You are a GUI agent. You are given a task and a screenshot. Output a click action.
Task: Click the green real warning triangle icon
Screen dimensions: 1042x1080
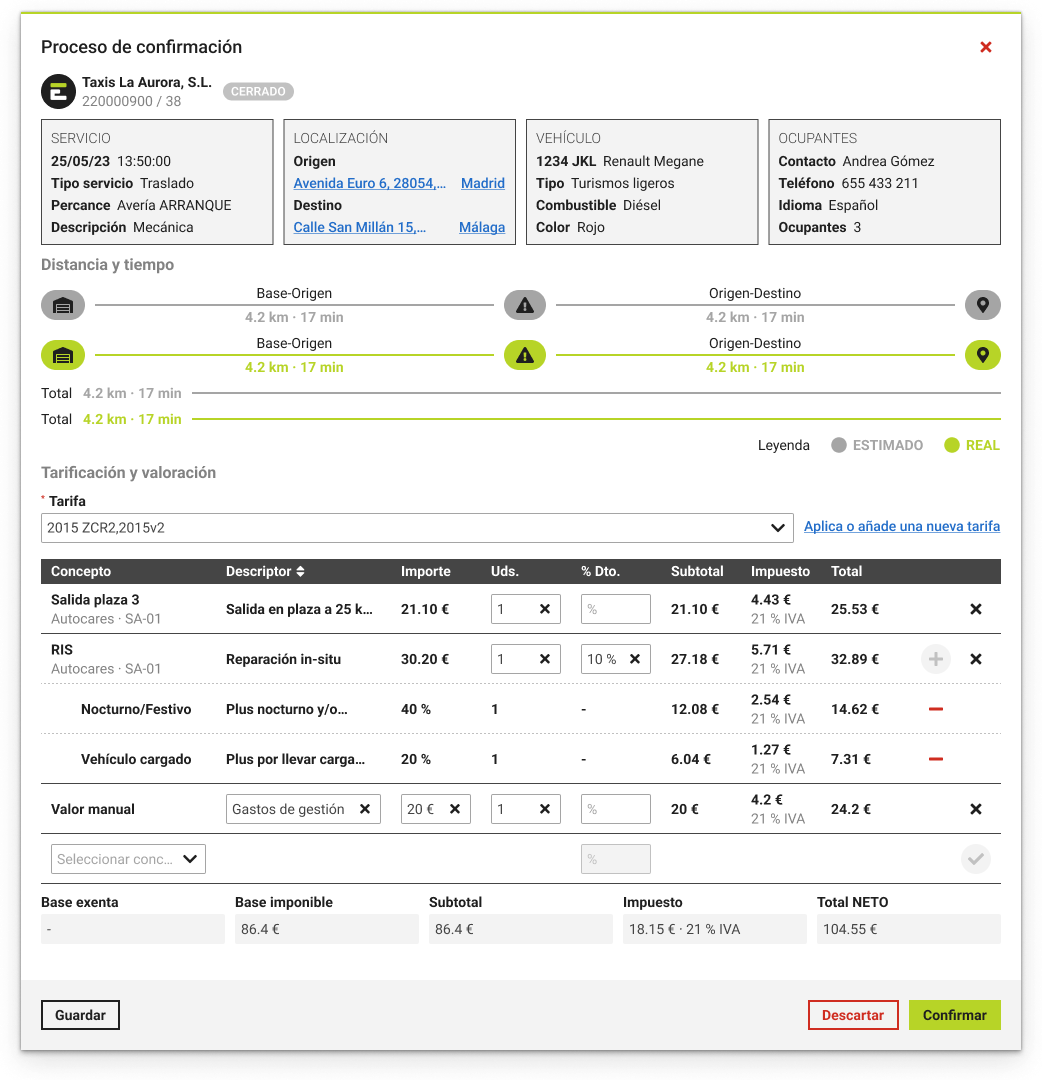point(525,355)
